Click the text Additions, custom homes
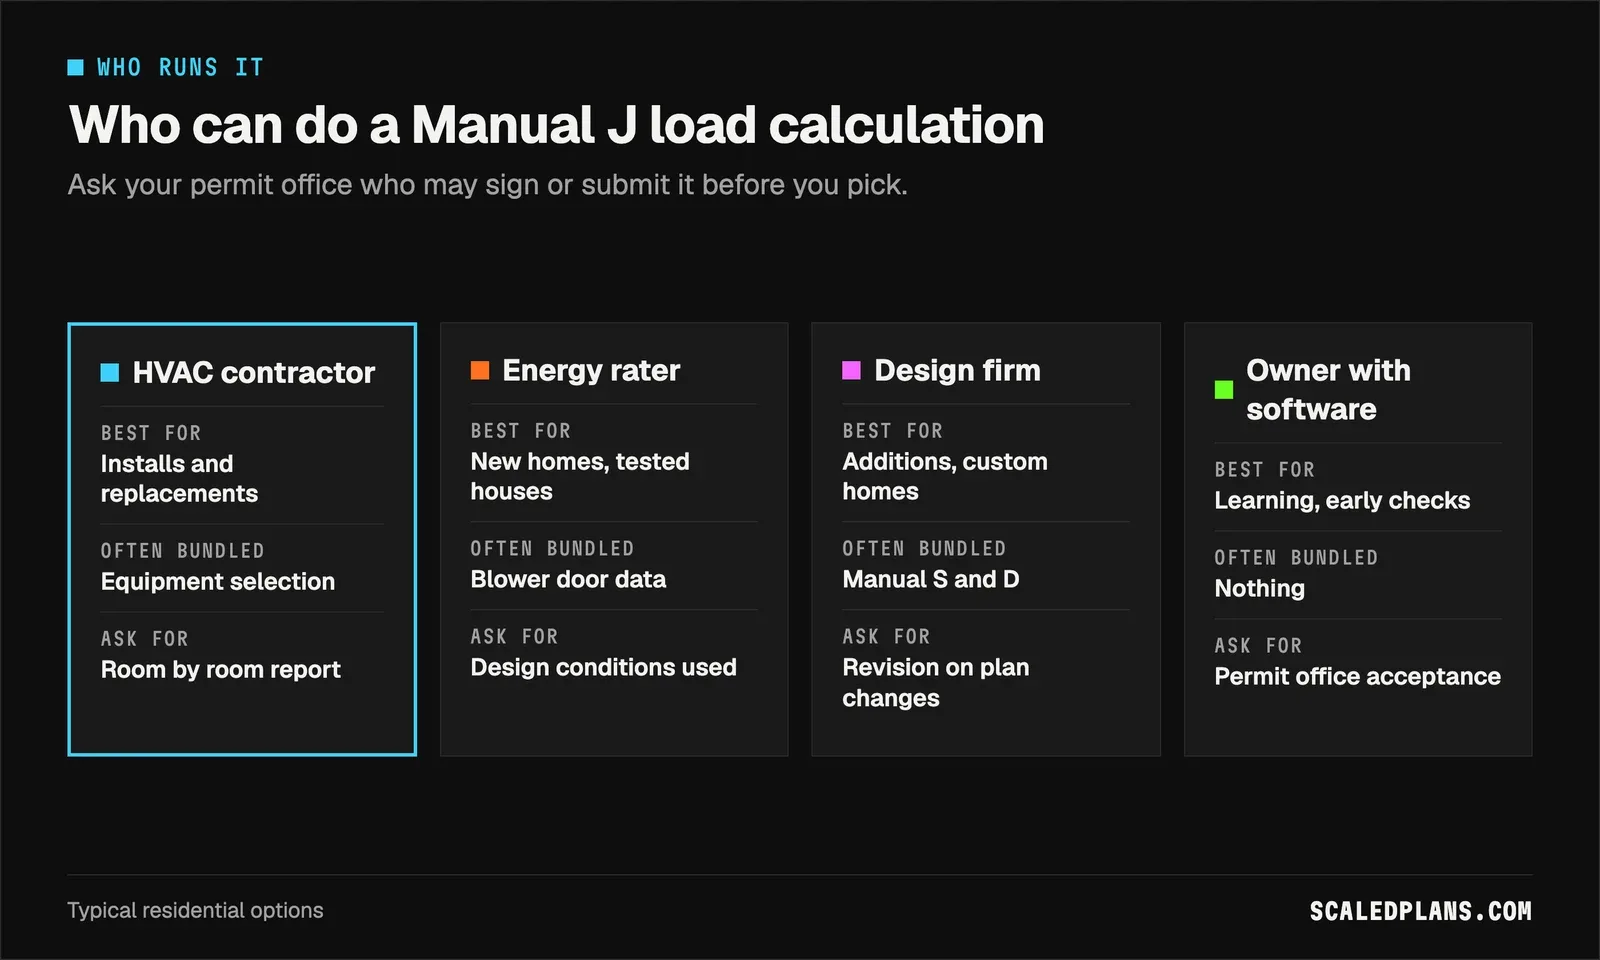Screen dimensions: 1600x960 click(945, 477)
